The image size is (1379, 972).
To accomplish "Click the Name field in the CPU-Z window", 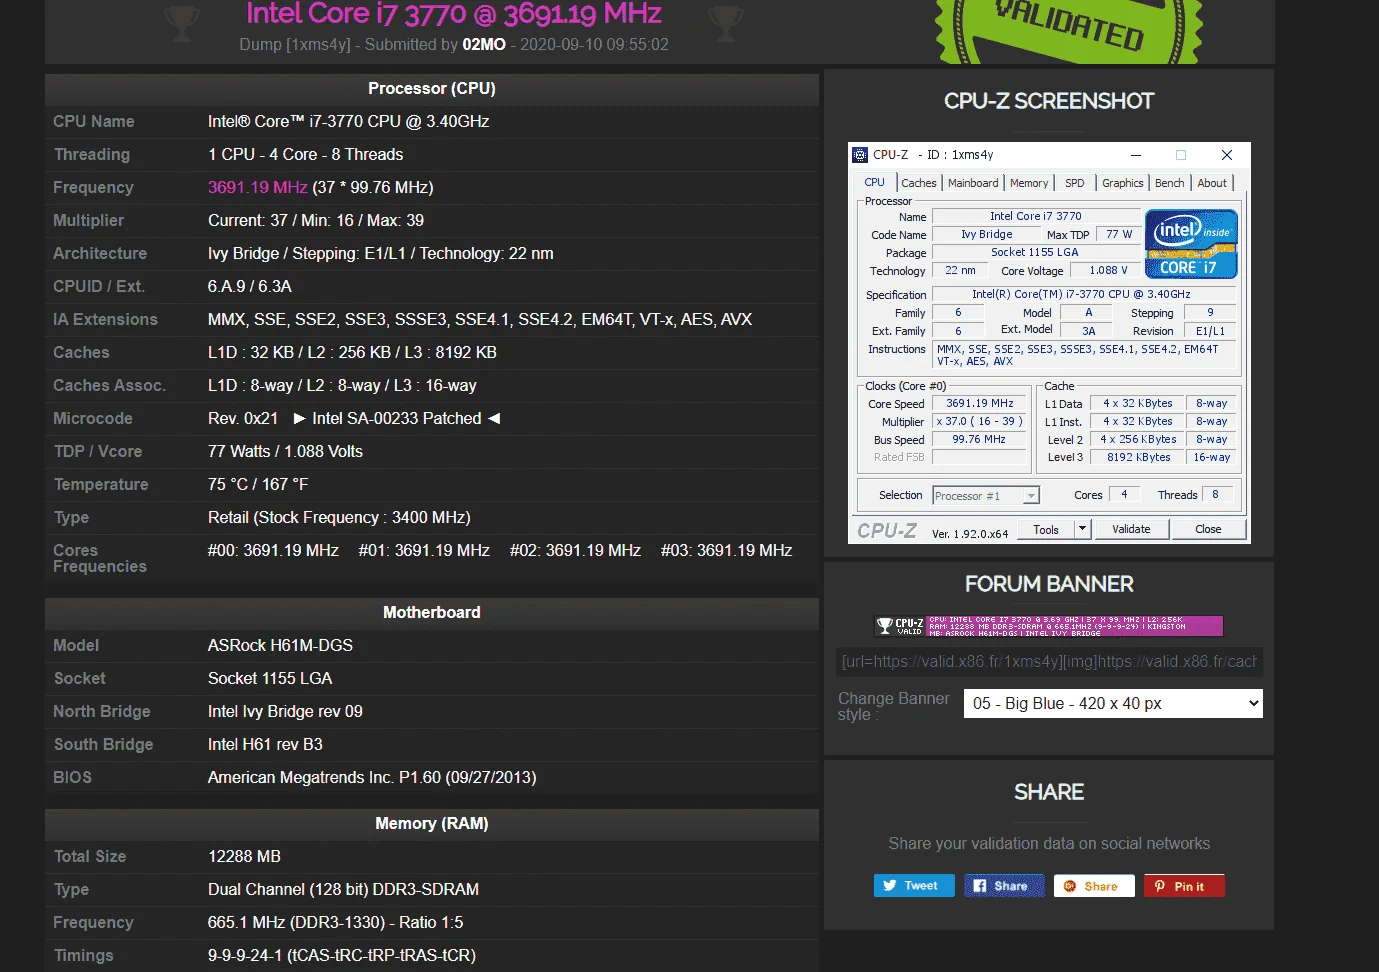I will click(x=1036, y=216).
